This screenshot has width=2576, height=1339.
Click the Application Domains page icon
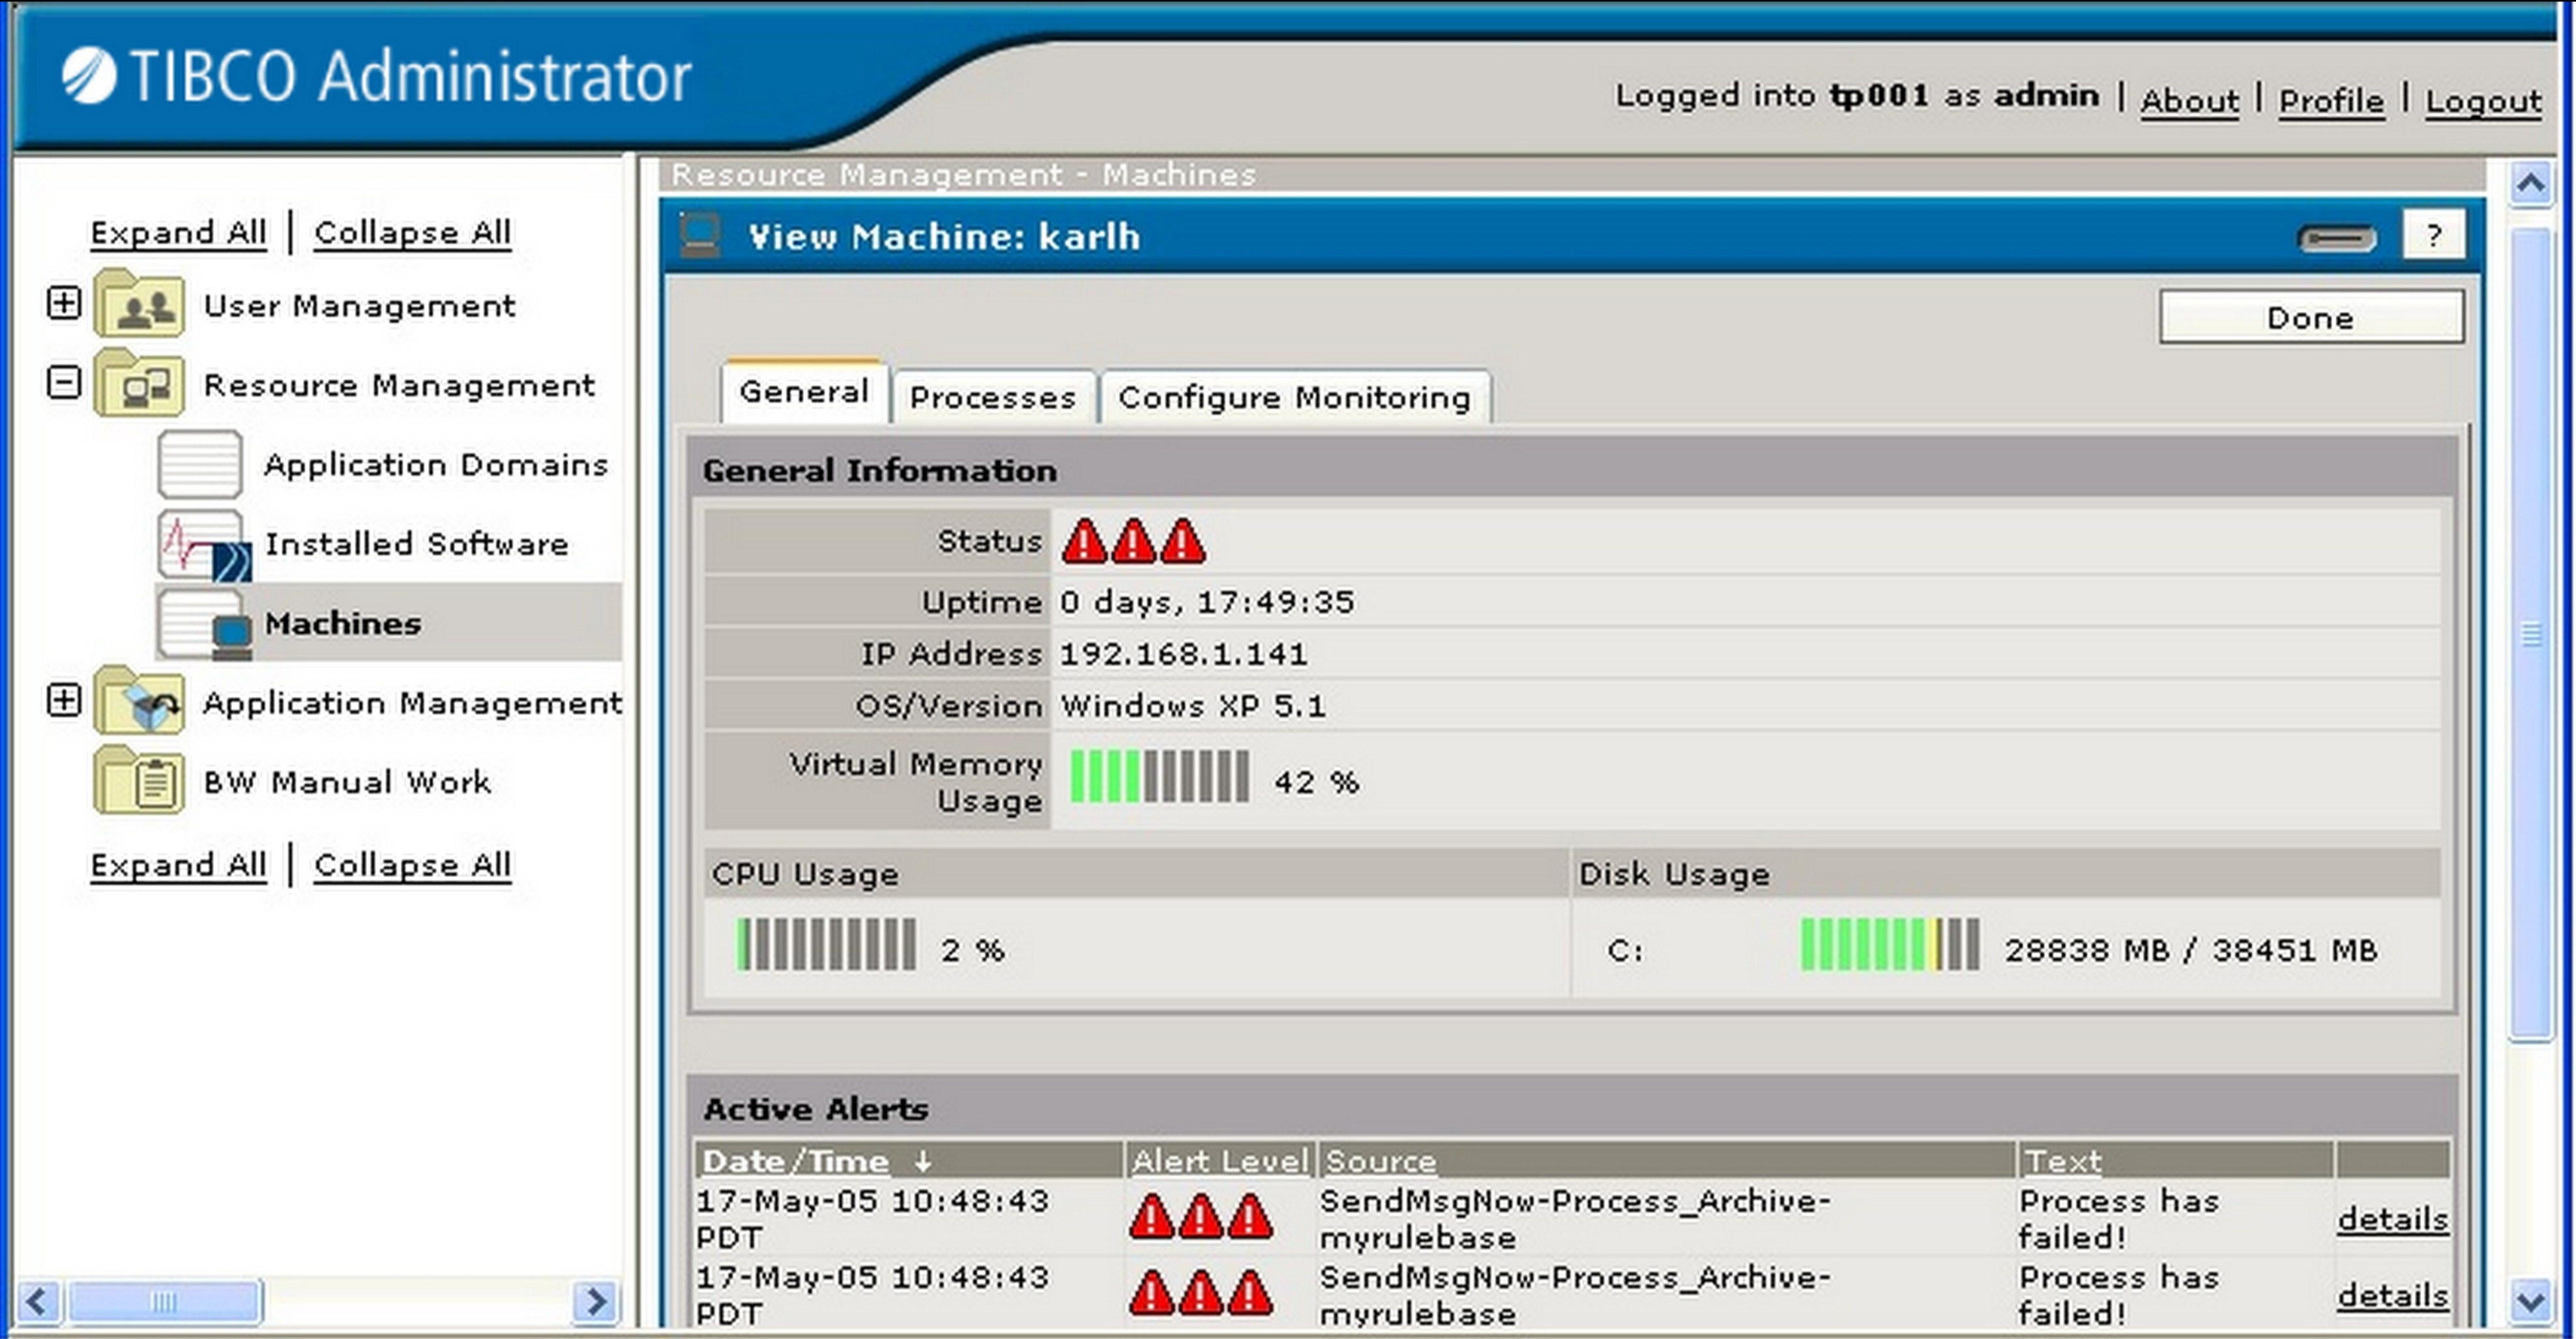[x=200, y=464]
